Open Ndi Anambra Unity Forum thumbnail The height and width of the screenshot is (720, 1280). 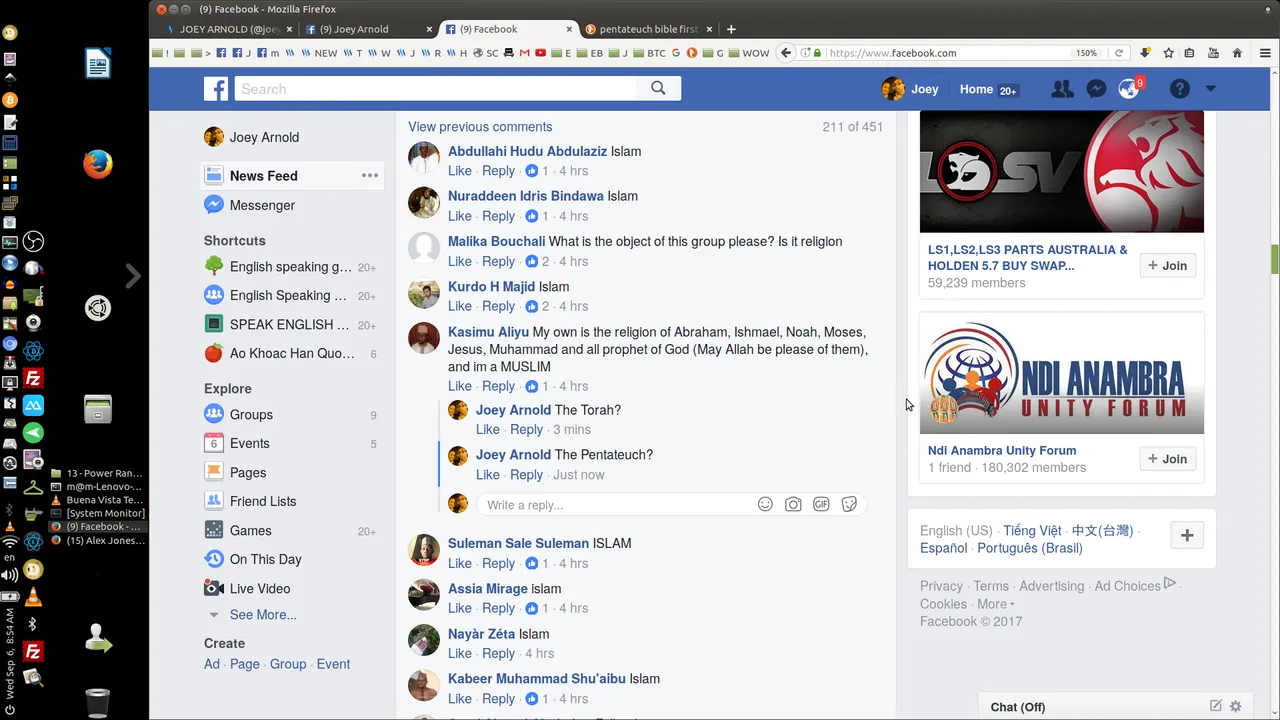[x=1062, y=375]
